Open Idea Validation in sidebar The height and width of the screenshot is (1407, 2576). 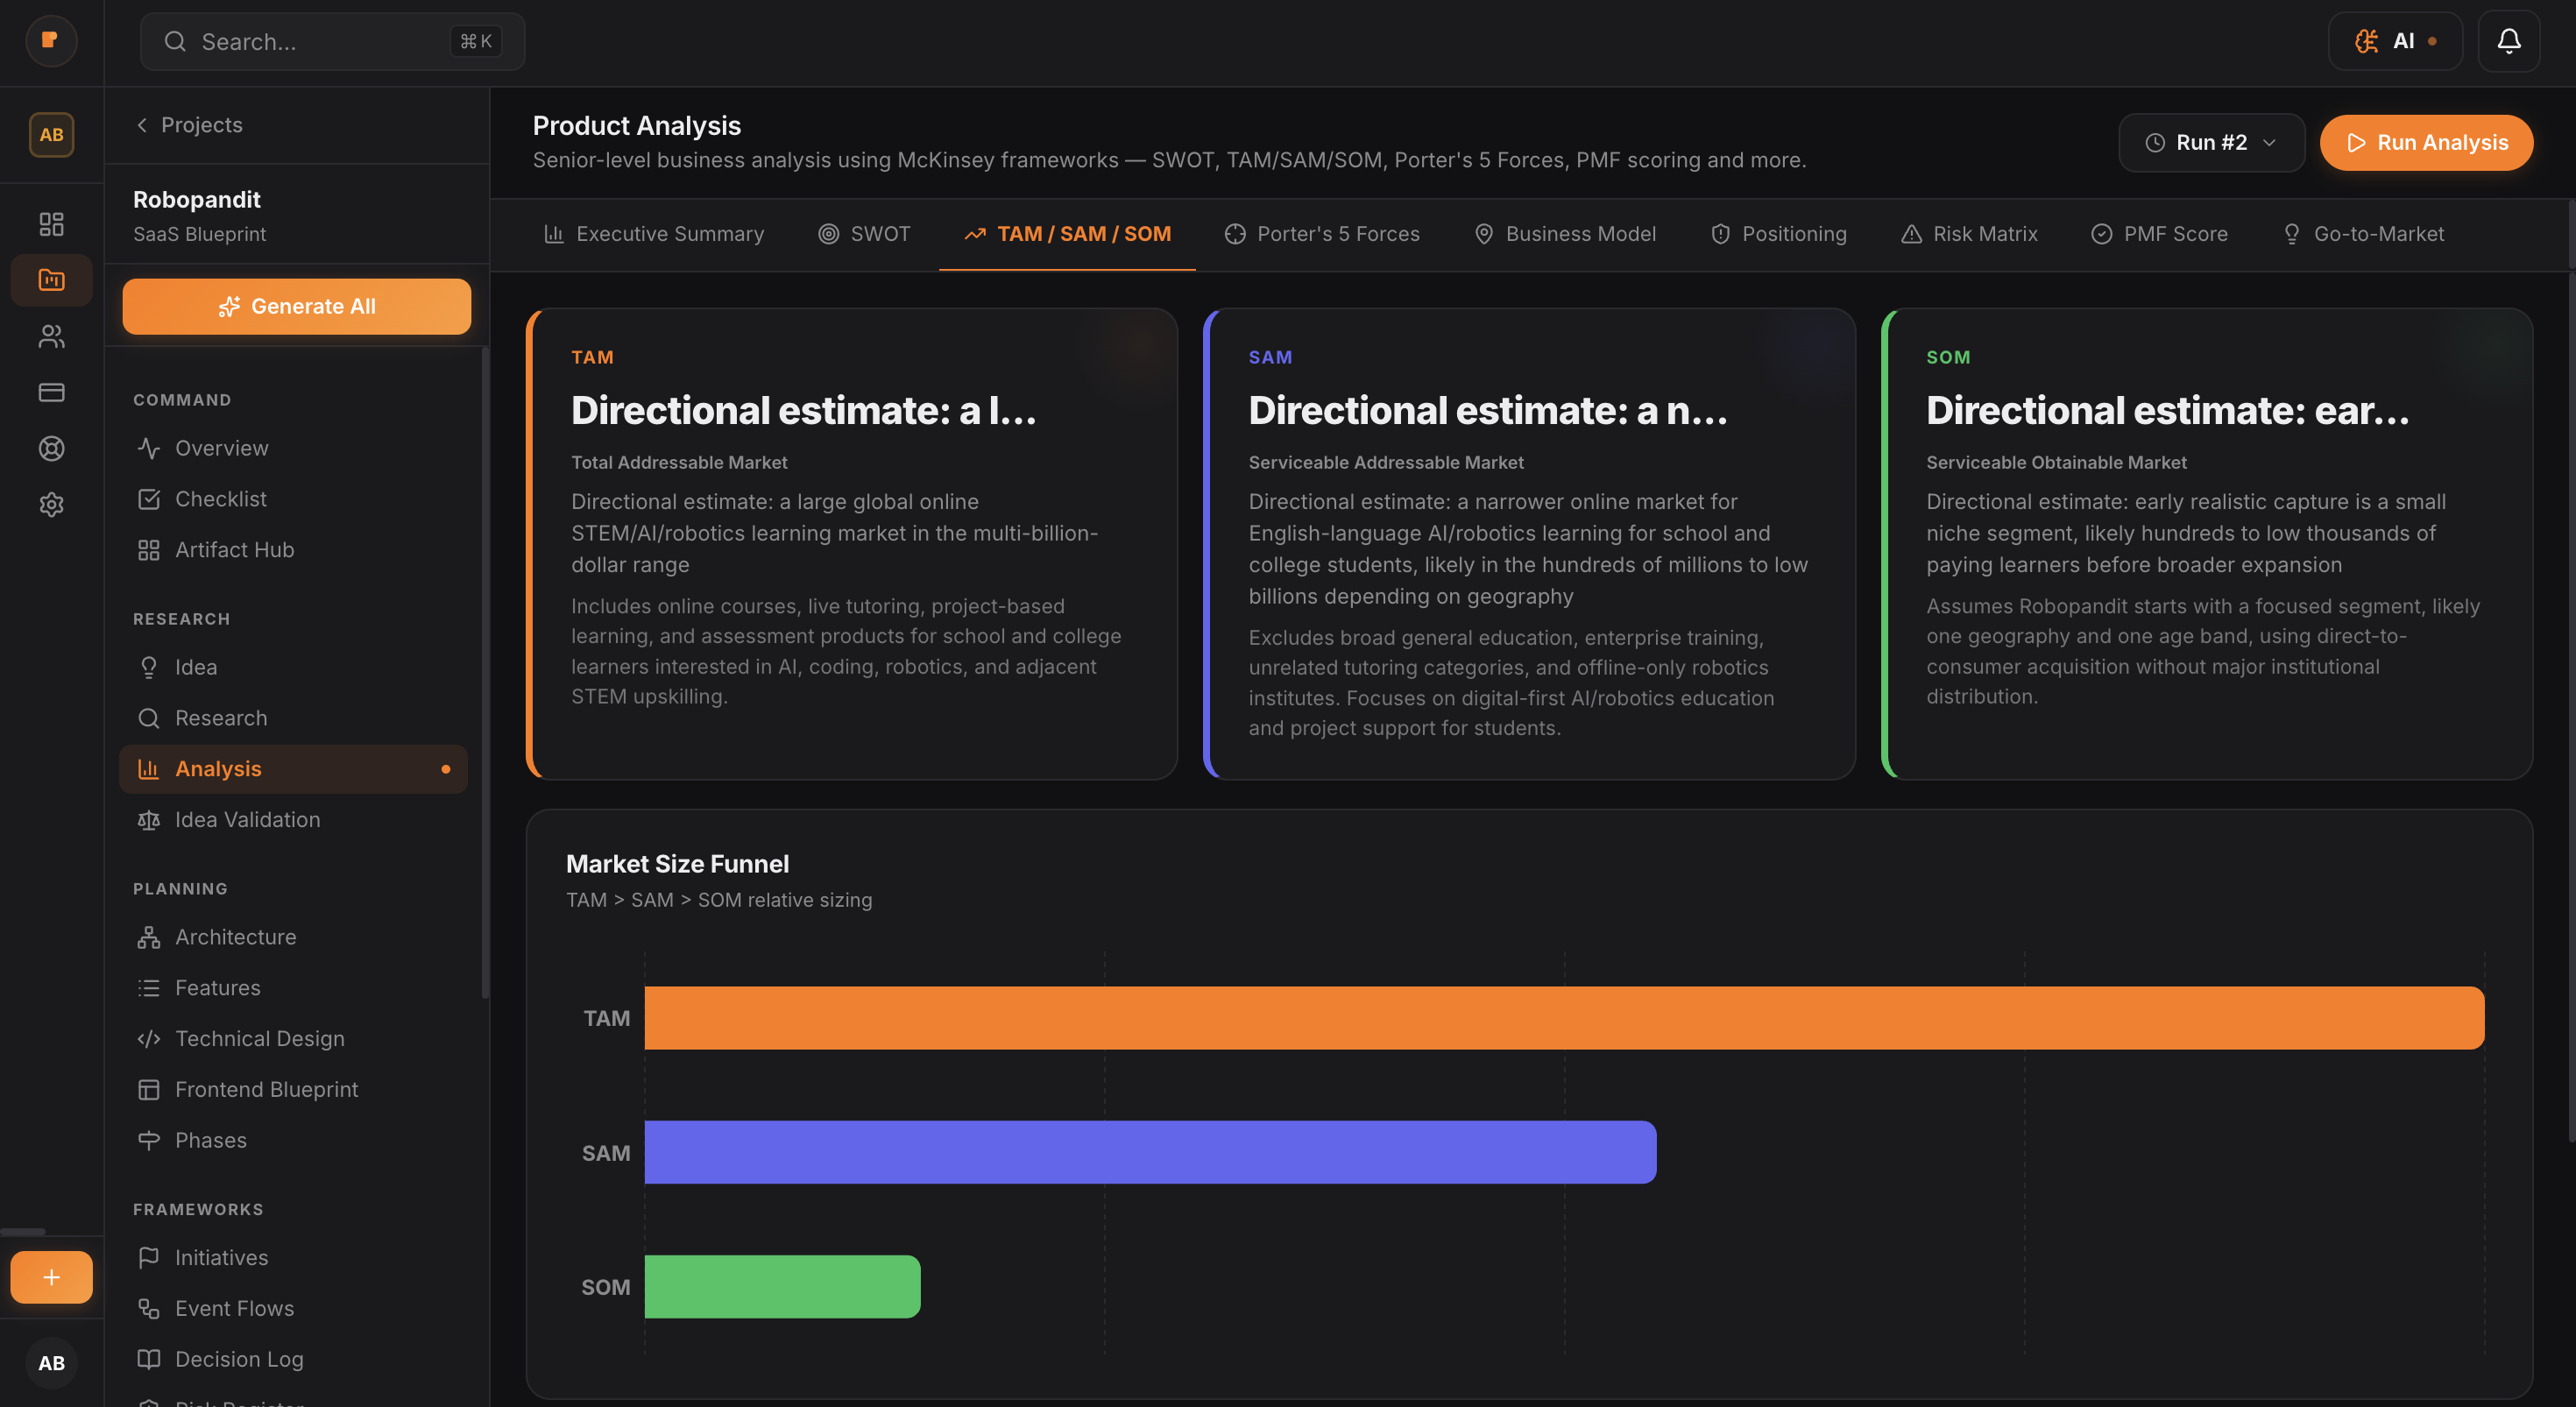click(x=247, y=819)
